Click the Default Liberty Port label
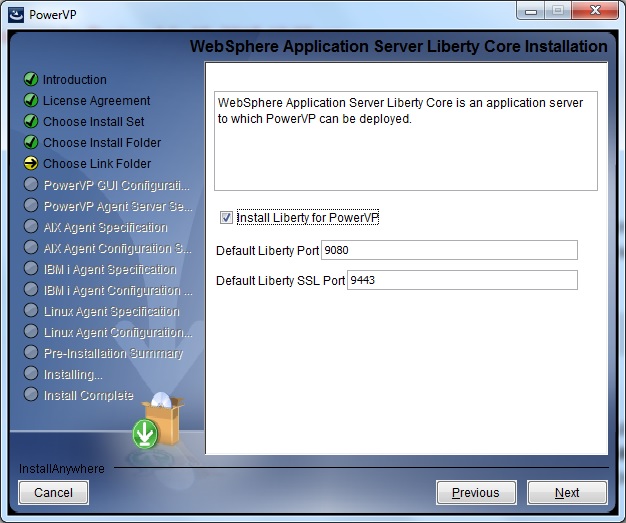This screenshot has width=626, height=523. (x=267, y=251)
